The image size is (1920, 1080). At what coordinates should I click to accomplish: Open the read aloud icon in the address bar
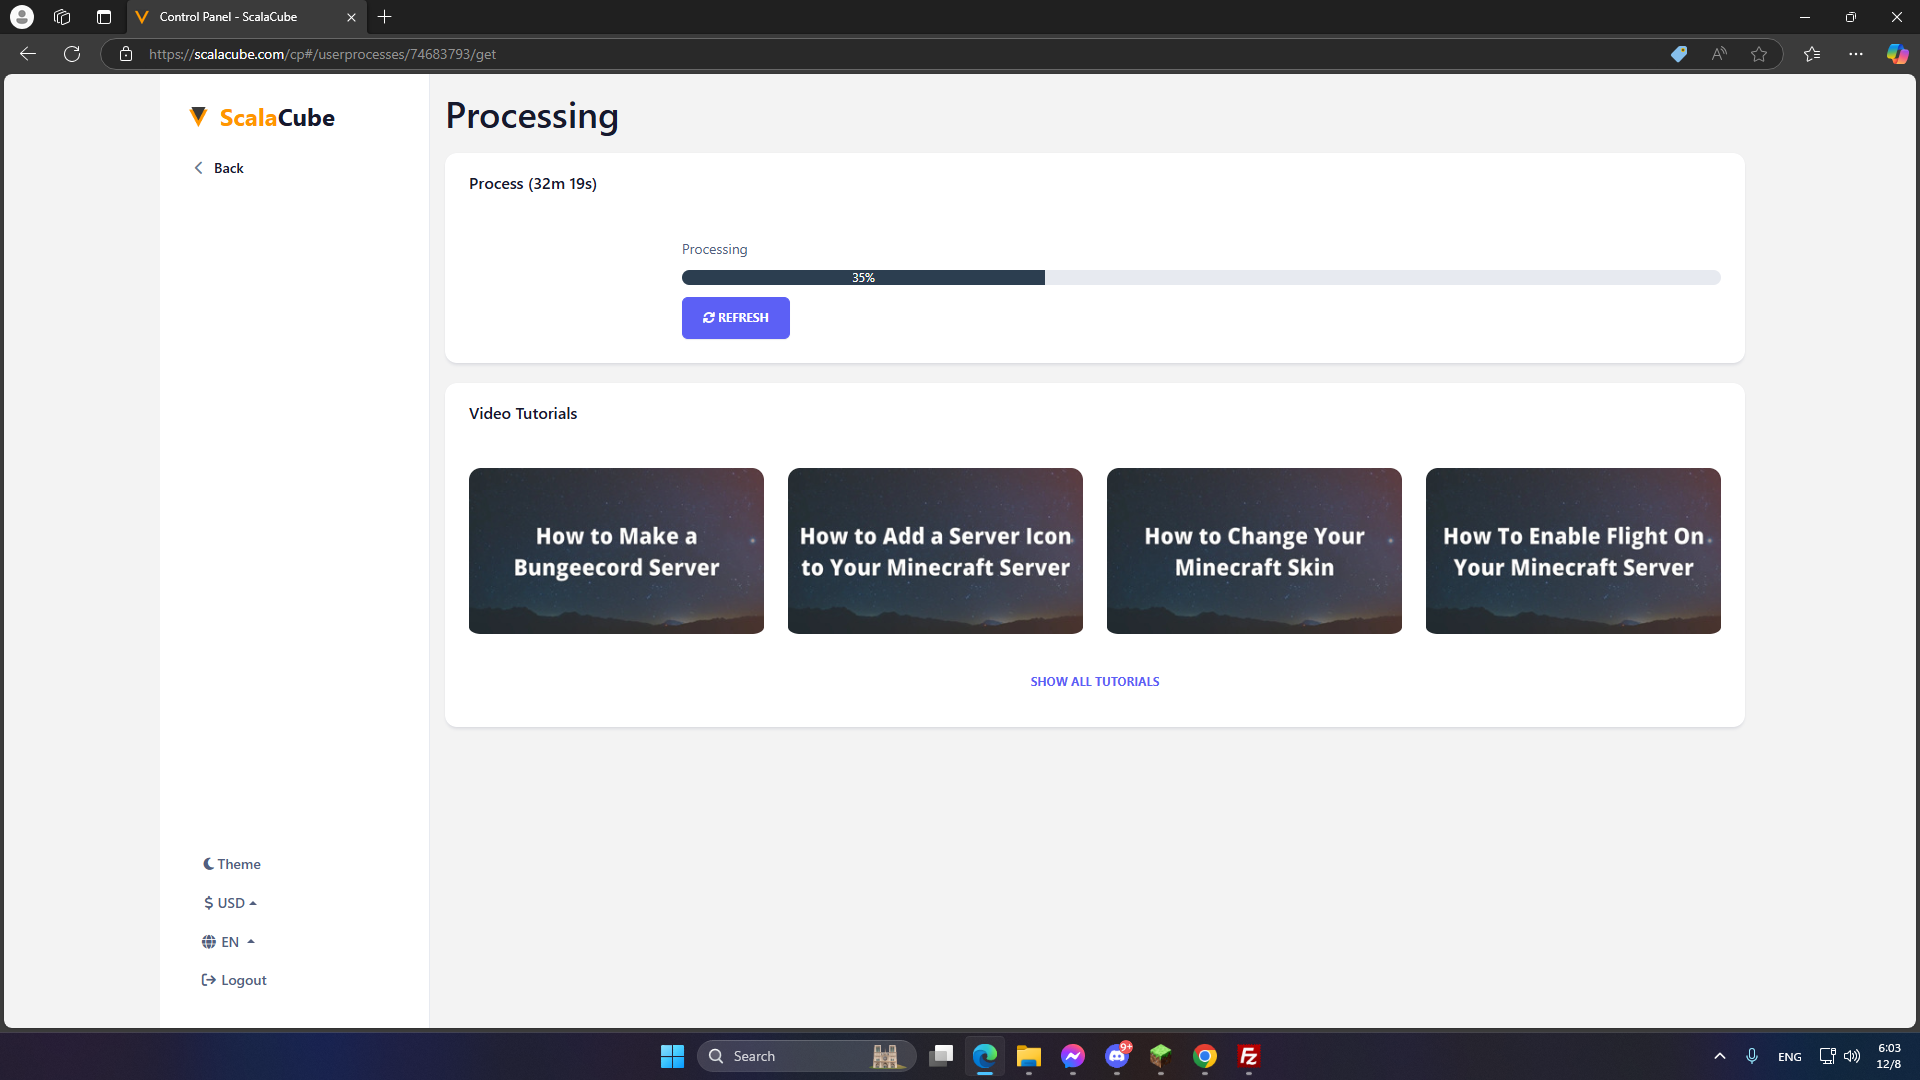pyautogui.click(x=1719, y=54)
